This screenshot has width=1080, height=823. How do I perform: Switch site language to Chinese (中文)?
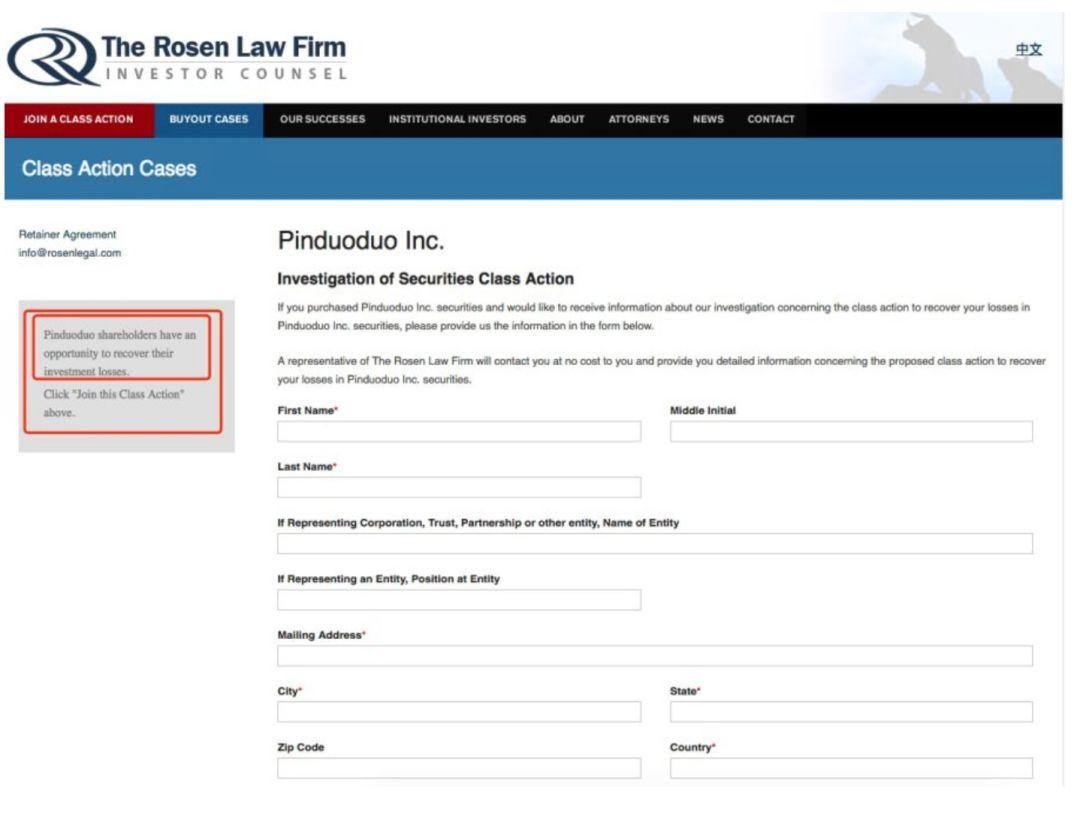point(1028,50)
